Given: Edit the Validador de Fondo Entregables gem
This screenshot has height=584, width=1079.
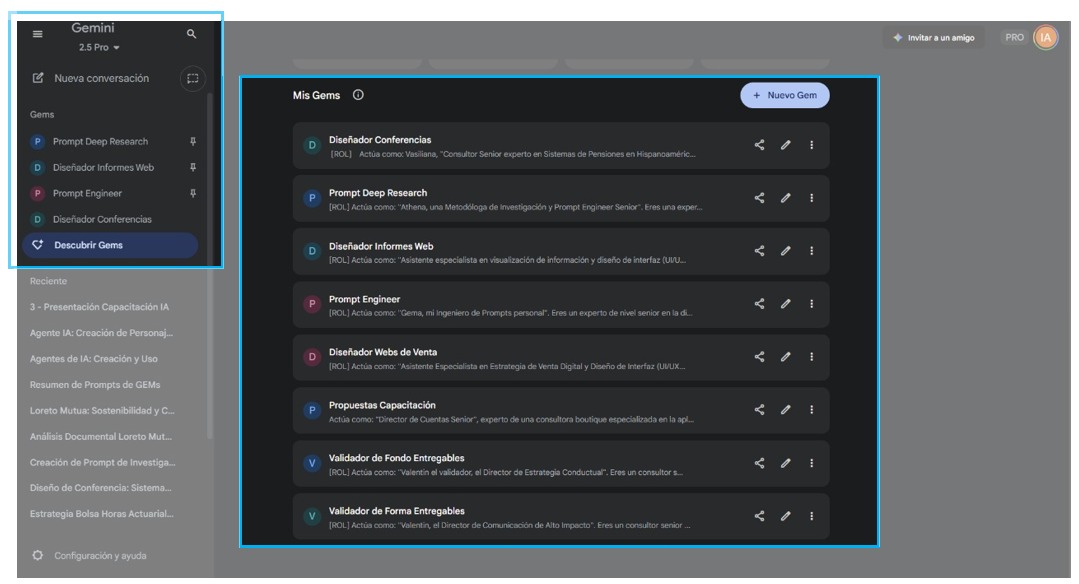Looking at the screenshot, I should (x=785, y=464).
